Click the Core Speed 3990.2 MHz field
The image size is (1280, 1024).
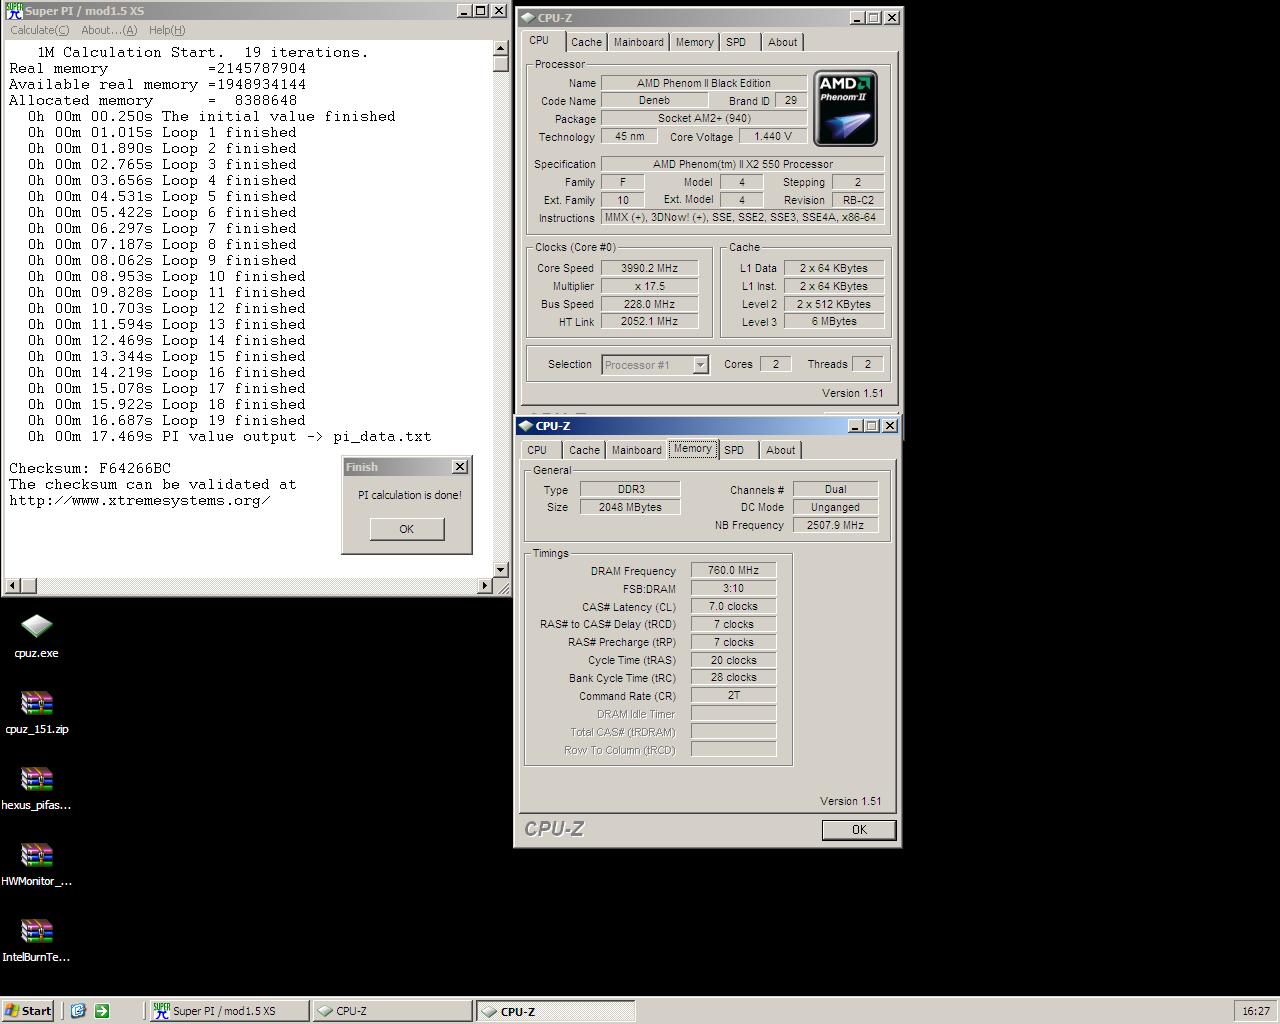[649, 268]
